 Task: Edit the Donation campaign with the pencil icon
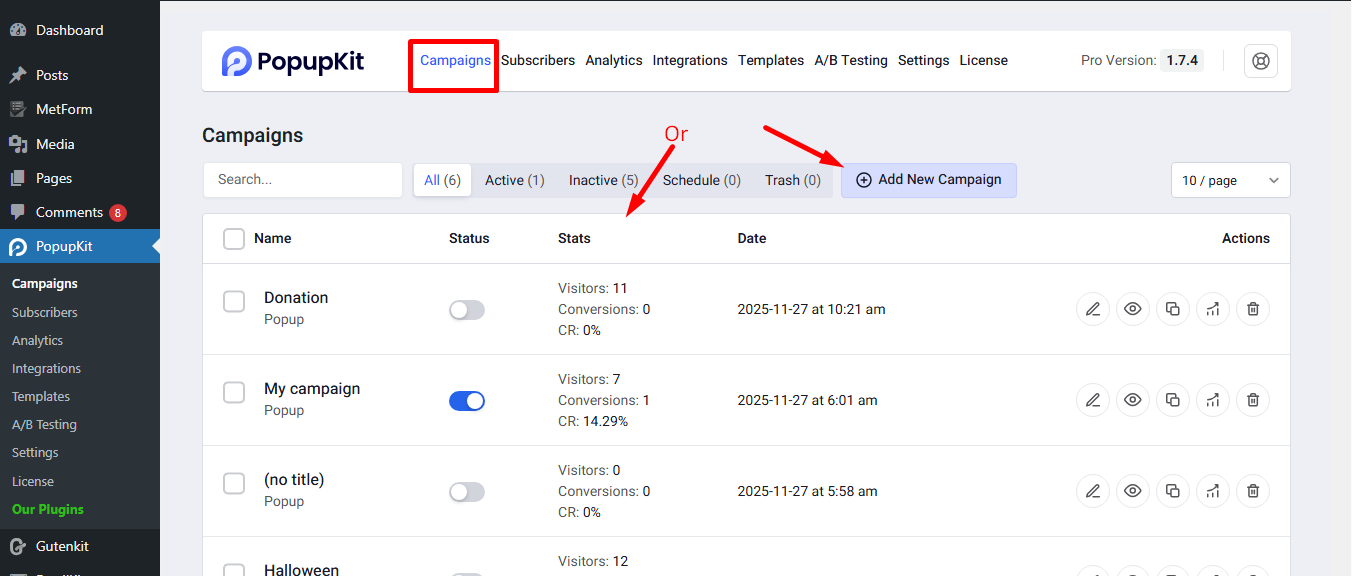point(1092,309)
